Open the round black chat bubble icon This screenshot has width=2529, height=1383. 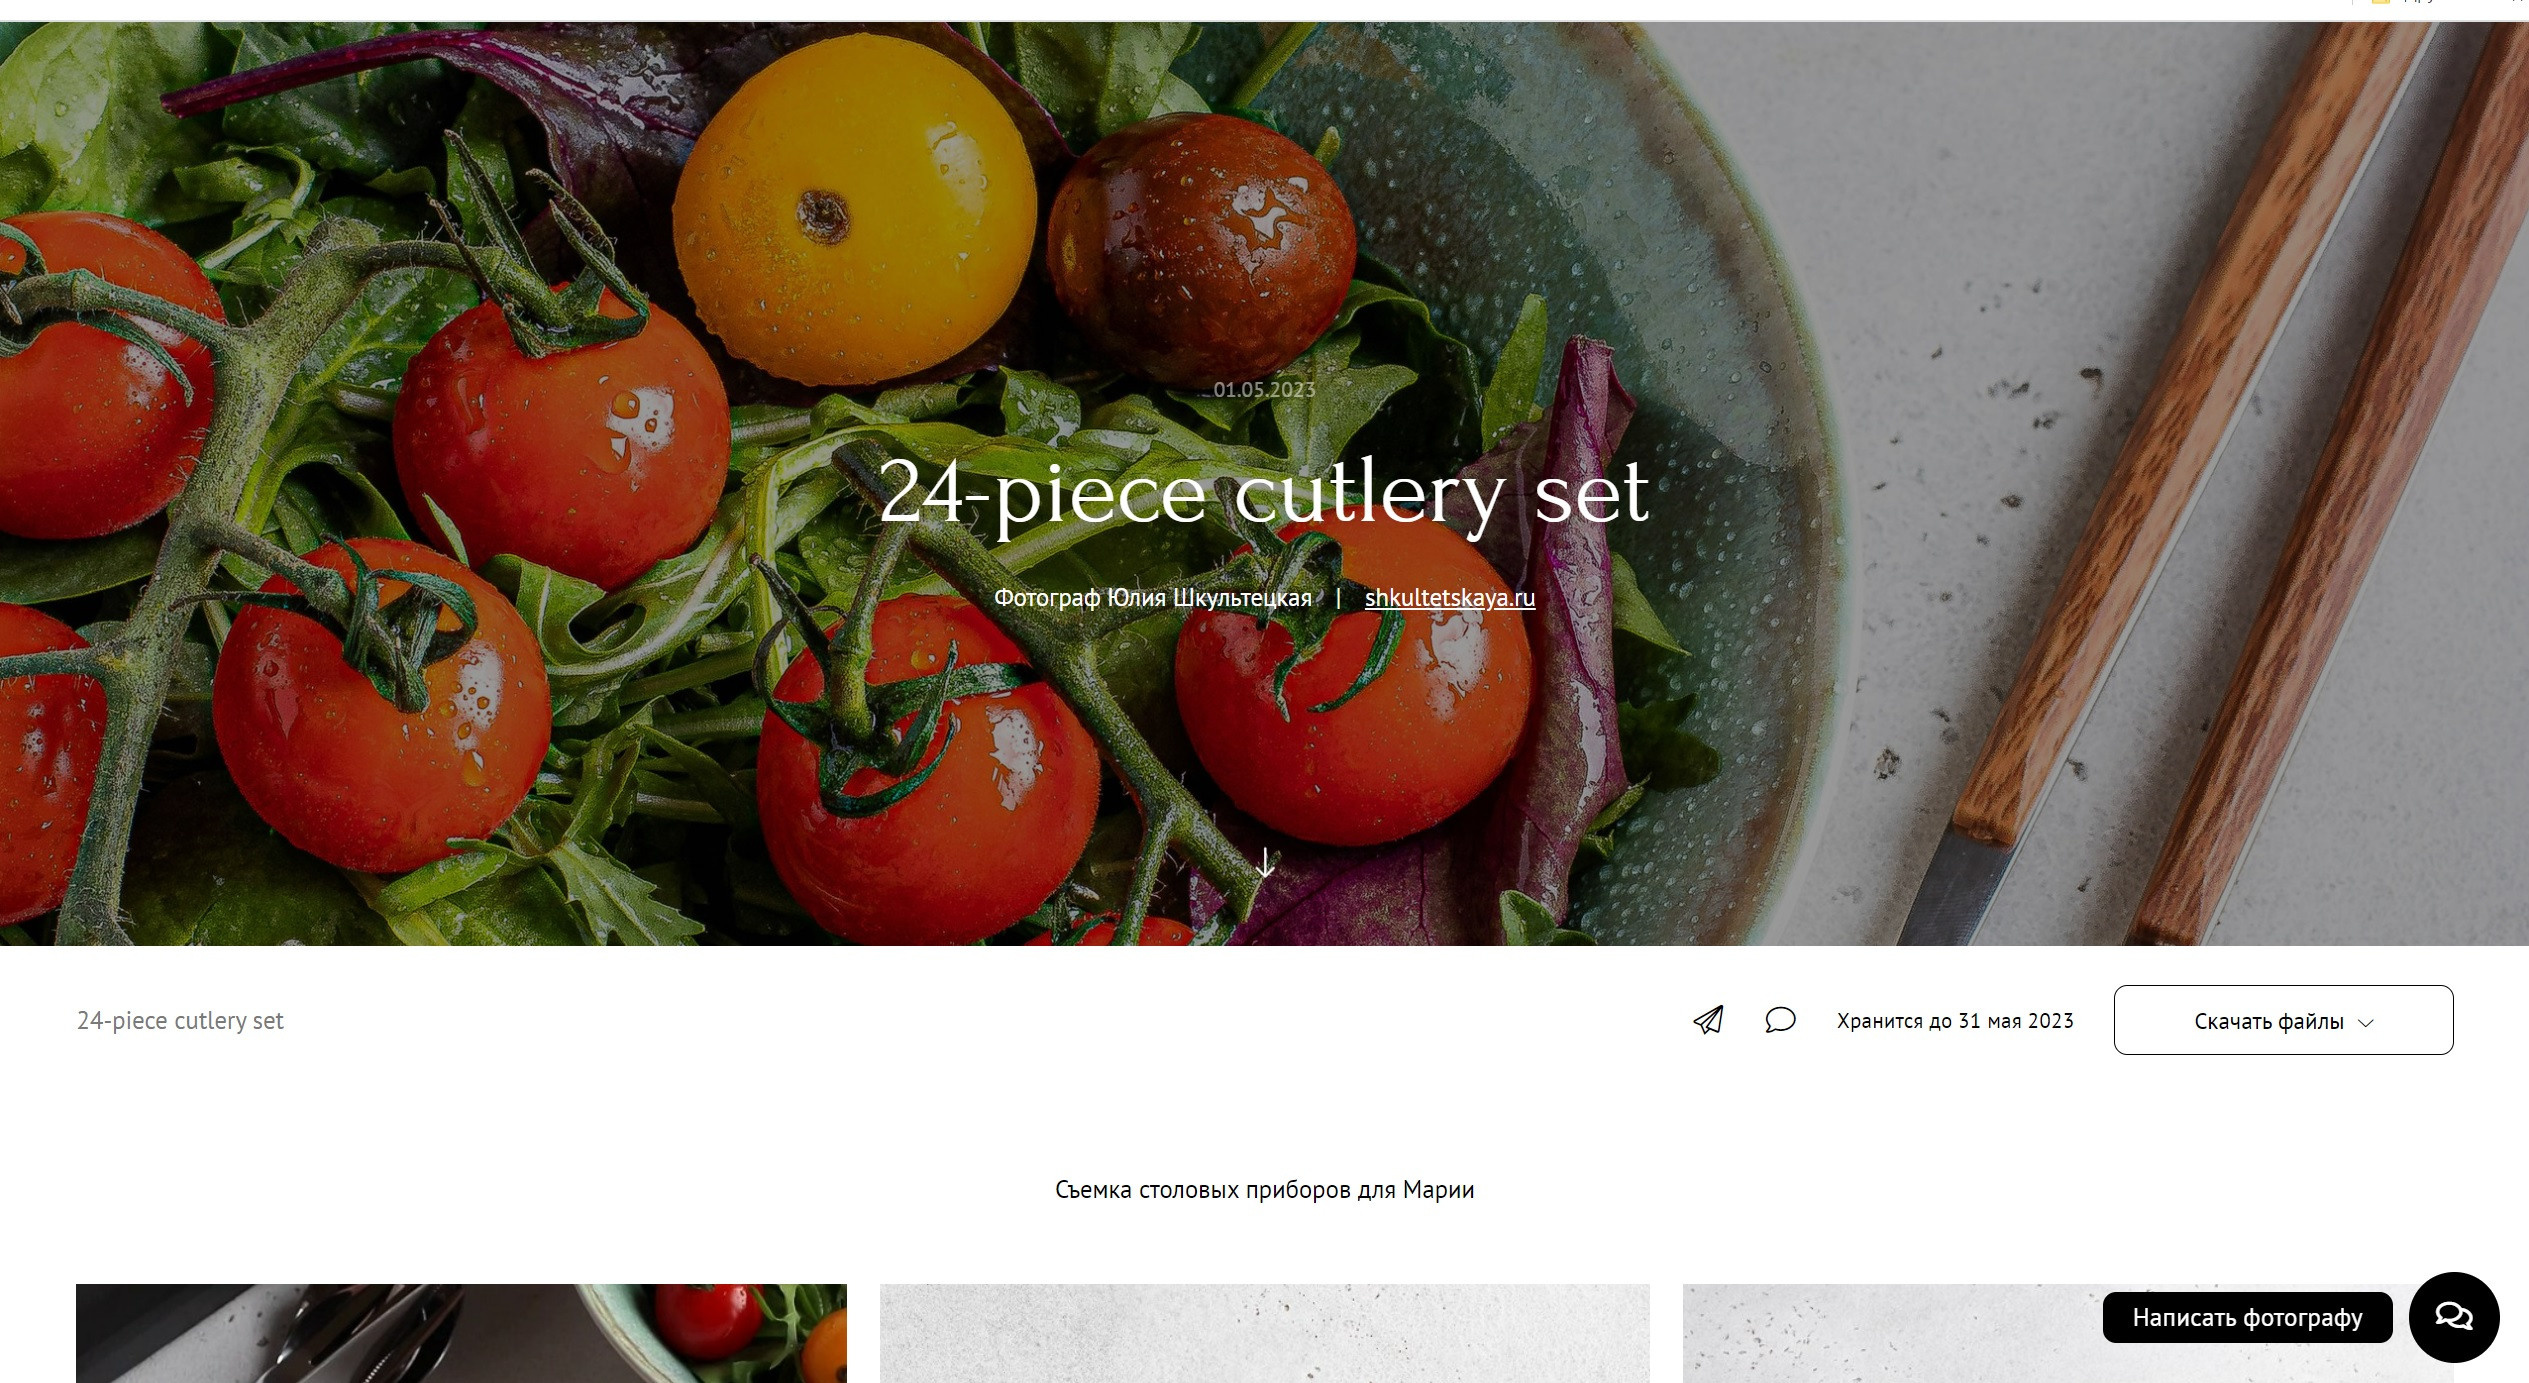[2454, 1317]
